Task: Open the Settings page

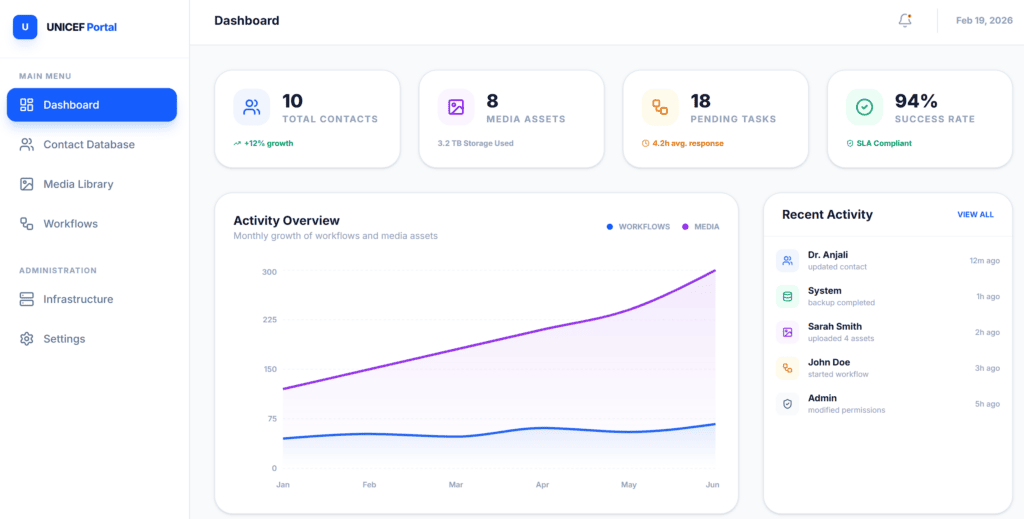Action: [x=64, y=339]
